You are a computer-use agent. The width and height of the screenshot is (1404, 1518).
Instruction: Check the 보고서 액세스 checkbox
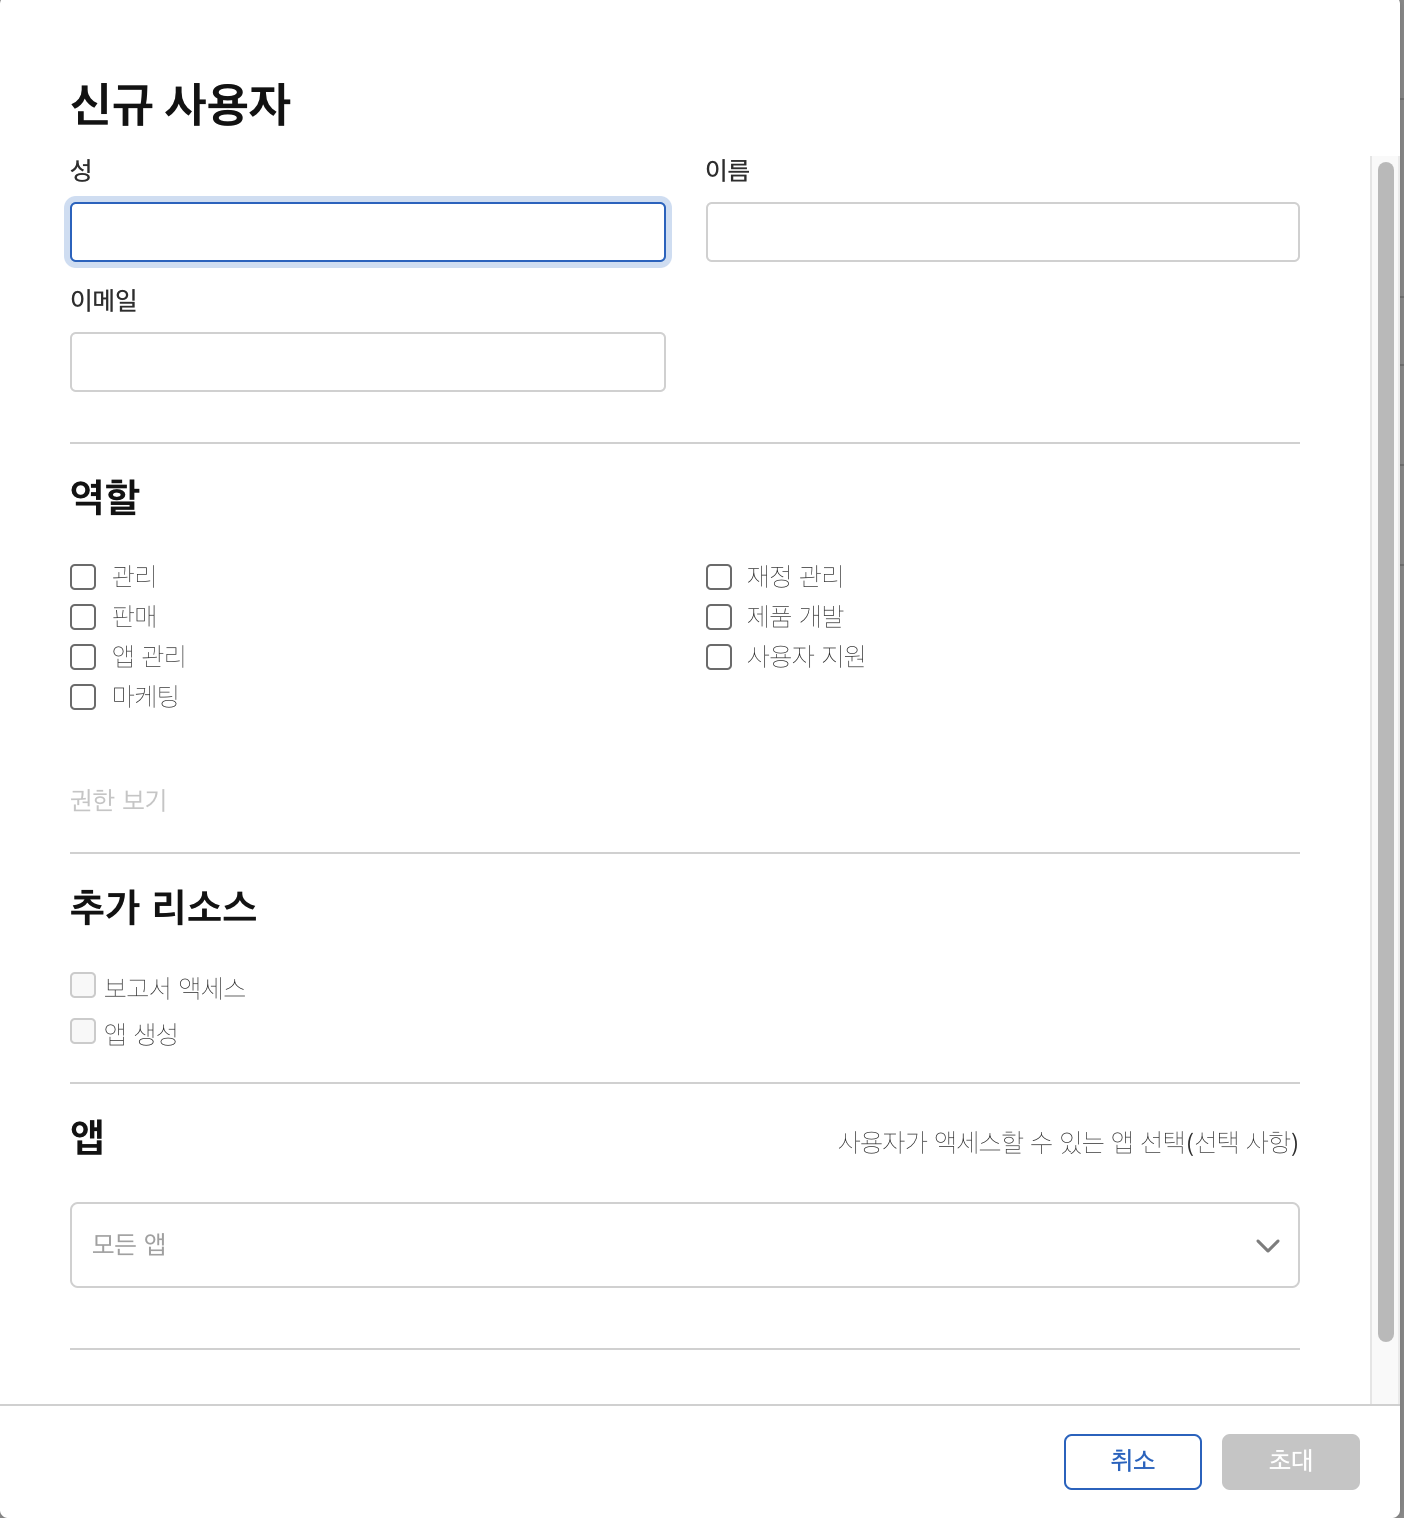tap(83, 985)
